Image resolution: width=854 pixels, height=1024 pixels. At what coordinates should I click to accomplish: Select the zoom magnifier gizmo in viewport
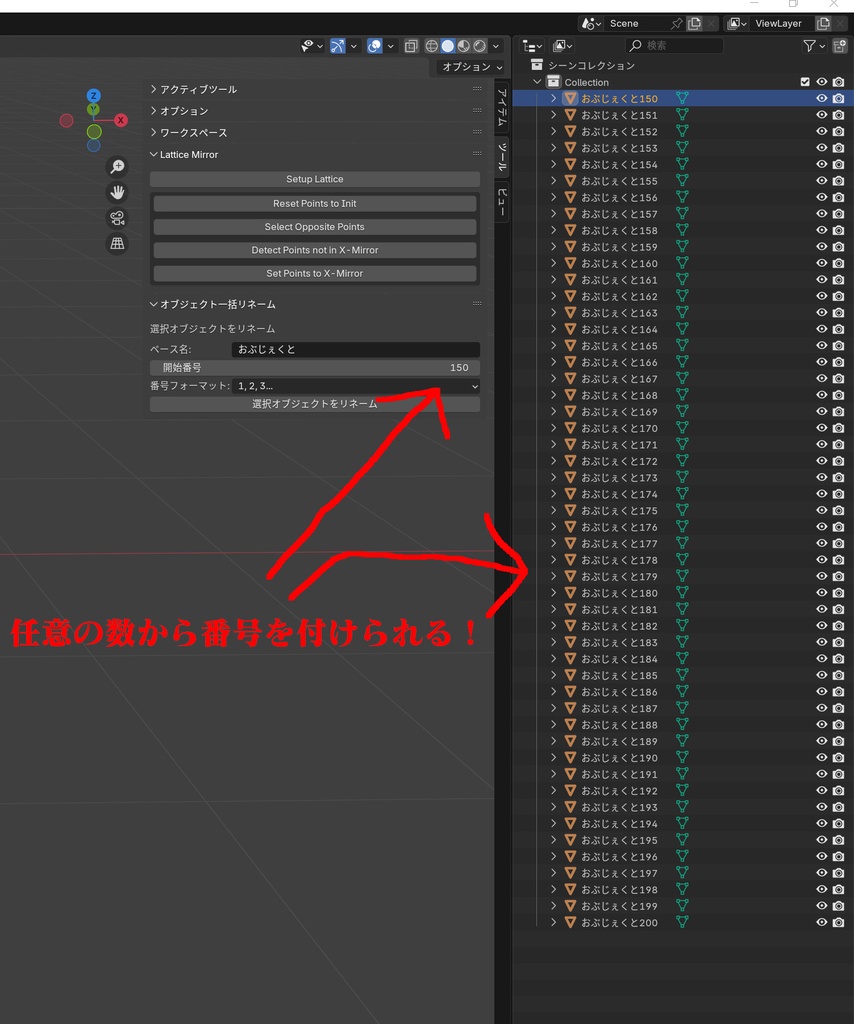click(x=118, y=166)
